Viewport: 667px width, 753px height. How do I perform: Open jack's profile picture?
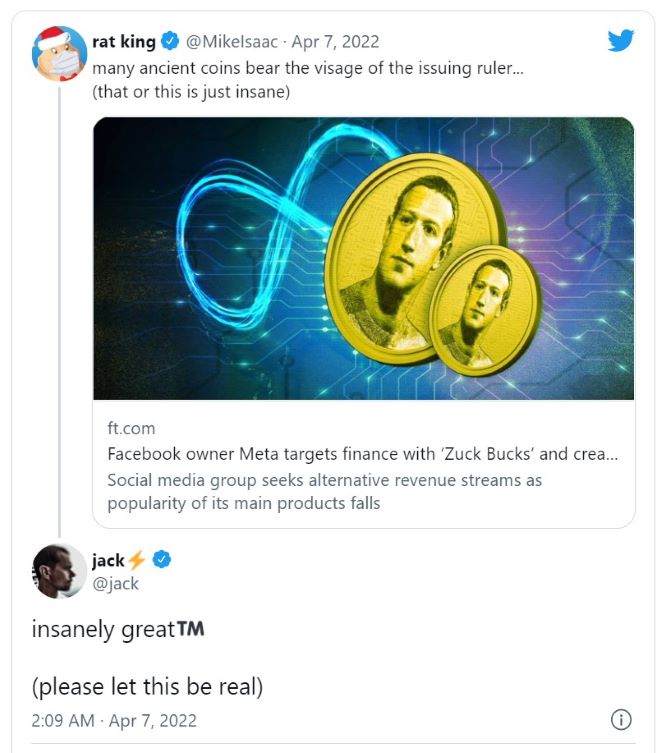pos(59,571)
